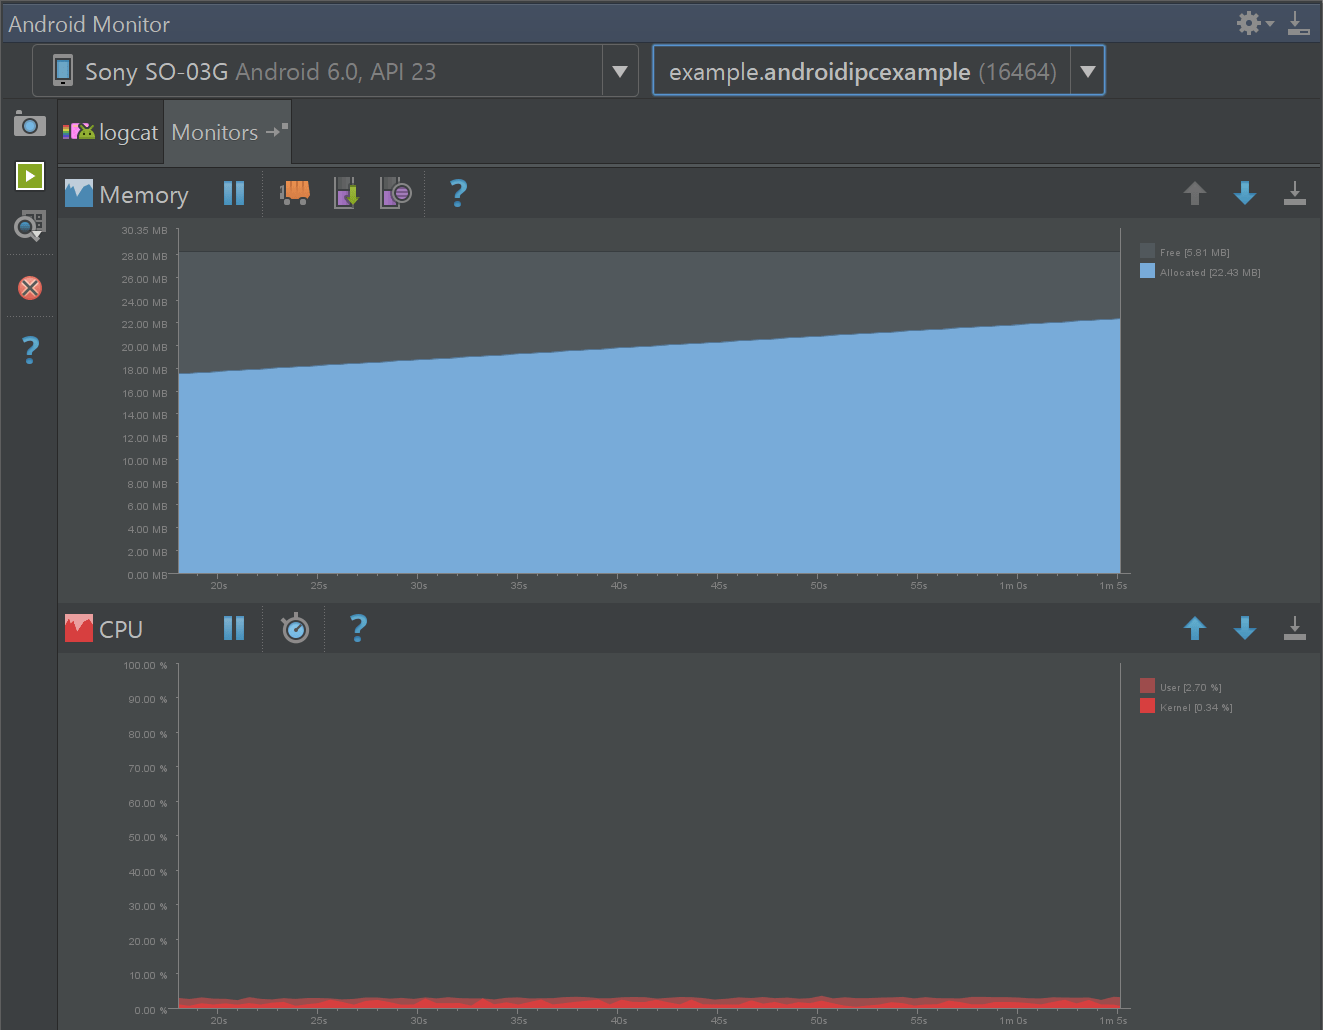Click the 20.00 MB axis label
This screenshot has height=1030, width=1323.
(145, 347)
